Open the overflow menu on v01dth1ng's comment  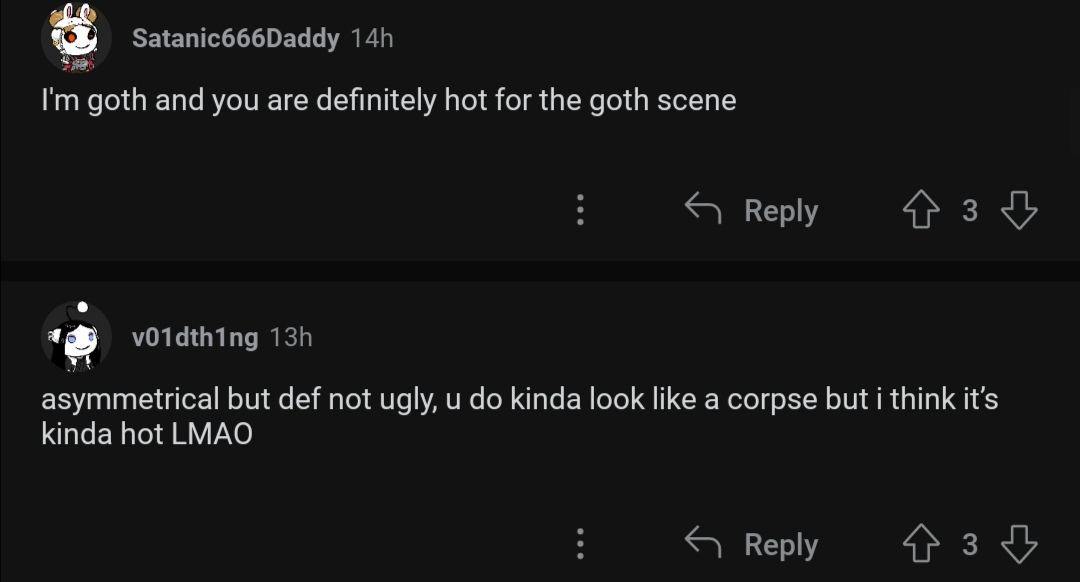(x=580, y=544)
